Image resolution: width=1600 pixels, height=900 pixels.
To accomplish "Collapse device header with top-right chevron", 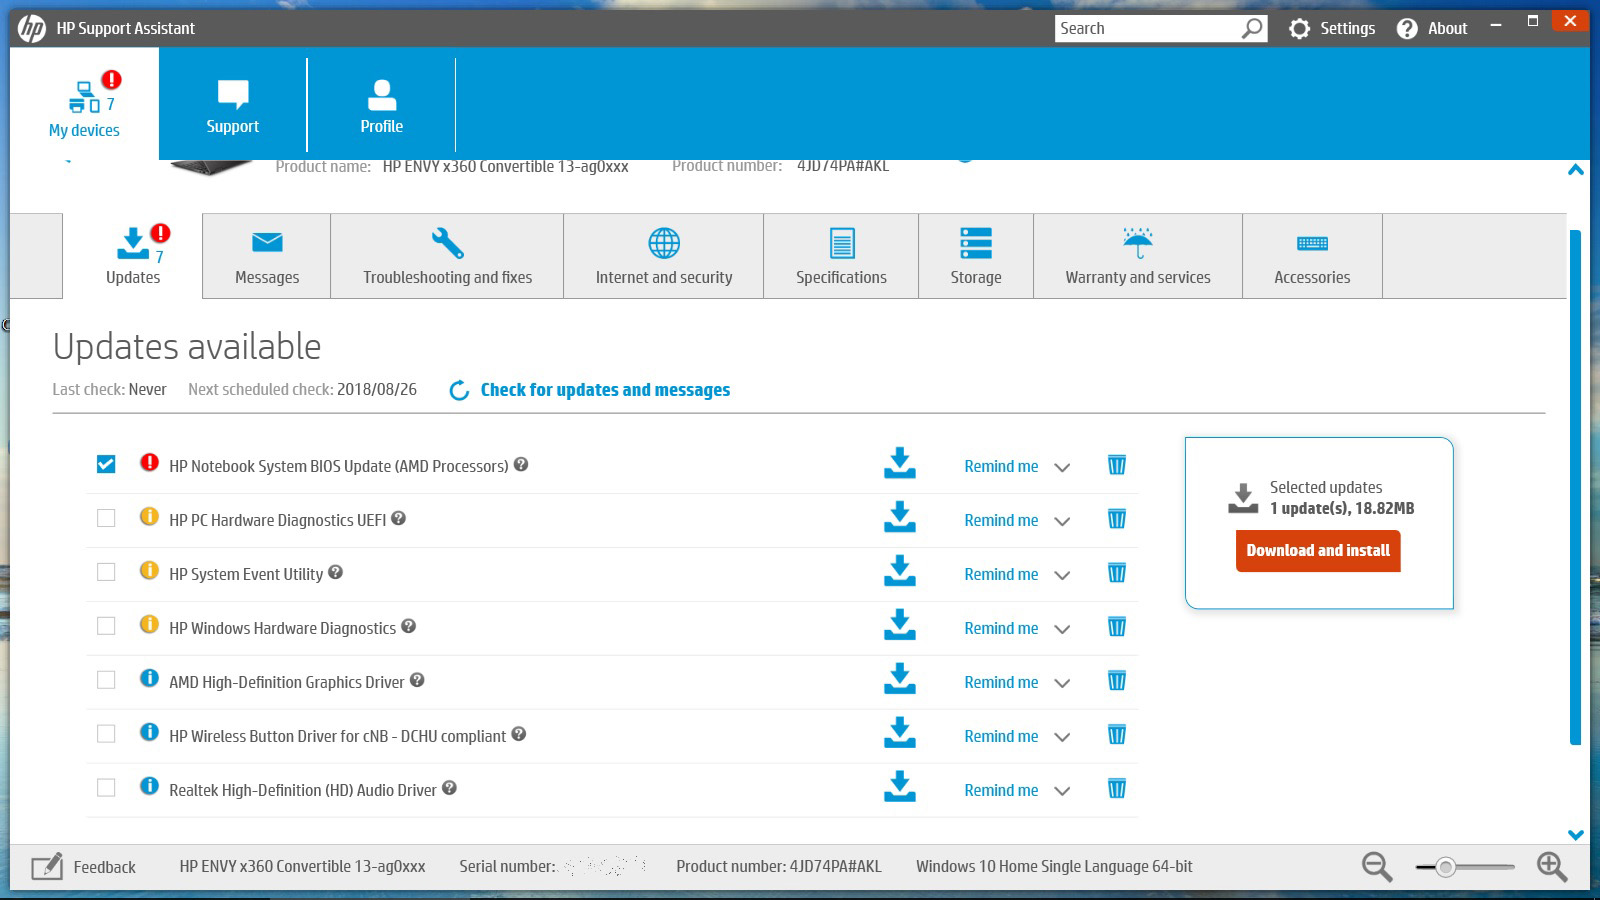I will [1576, 170].
